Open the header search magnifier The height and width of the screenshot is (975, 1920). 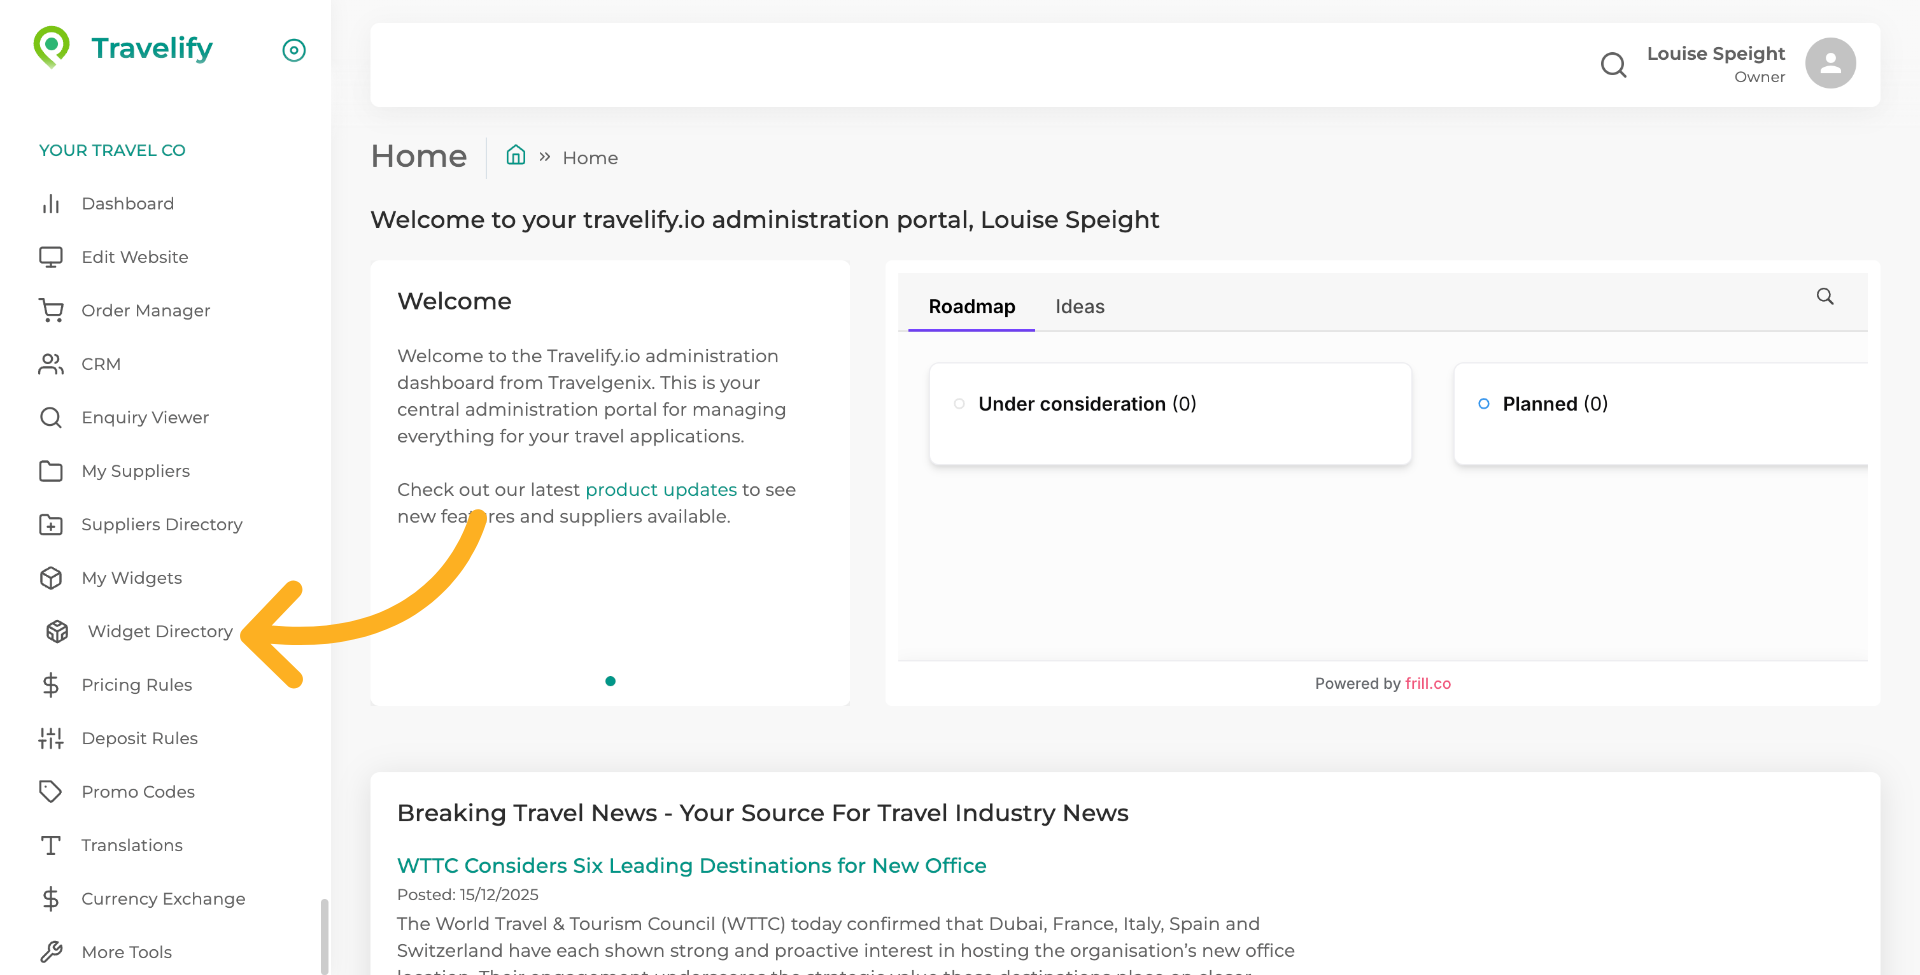(x=1613, y=65)
